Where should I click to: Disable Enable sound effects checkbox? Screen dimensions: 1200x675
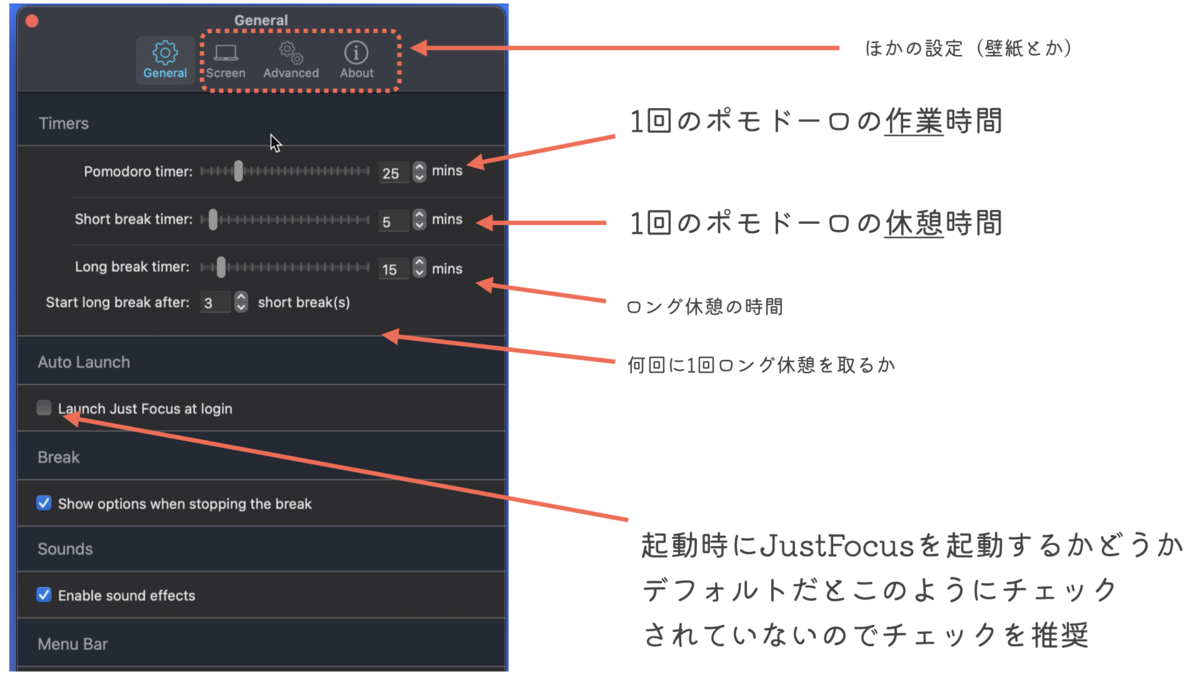[x=44, y=594]
